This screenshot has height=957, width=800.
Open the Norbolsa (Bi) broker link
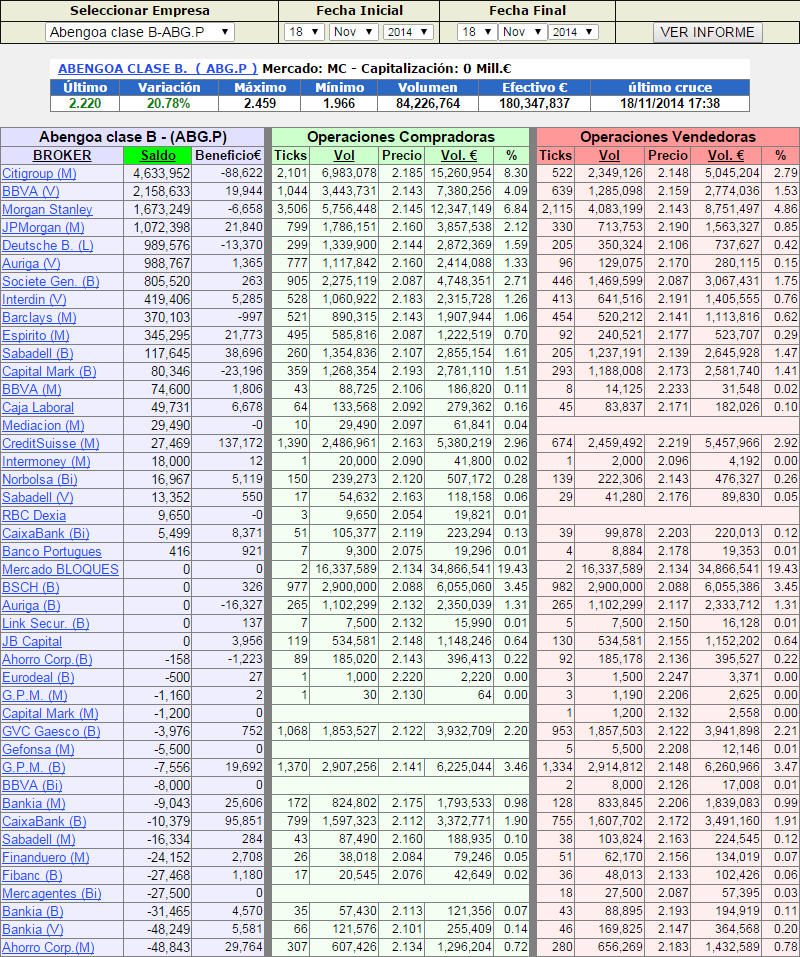pyautogui.click(x=40, y=480)
